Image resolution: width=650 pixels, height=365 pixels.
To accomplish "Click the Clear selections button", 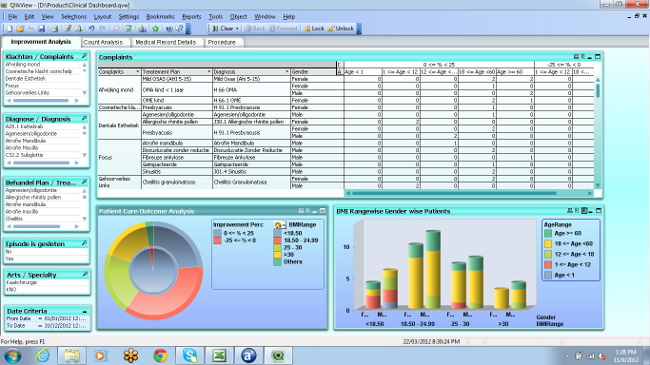I will (223, 29).
